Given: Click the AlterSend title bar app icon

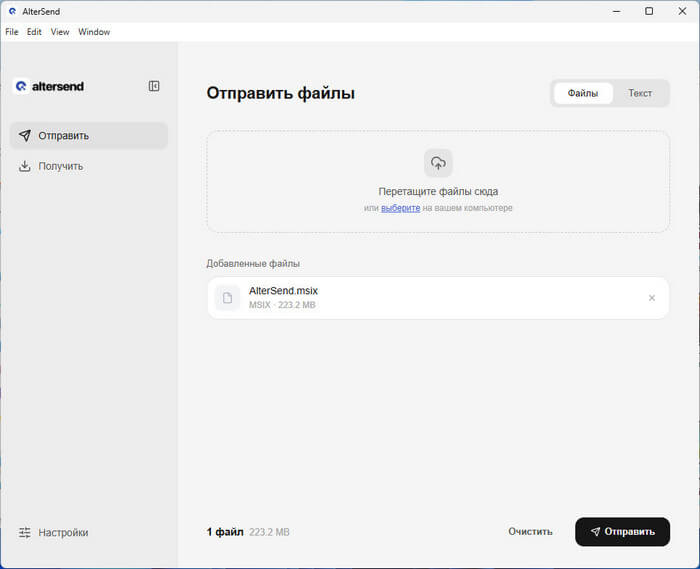Looking at the screenshot, I should (12, 11).
